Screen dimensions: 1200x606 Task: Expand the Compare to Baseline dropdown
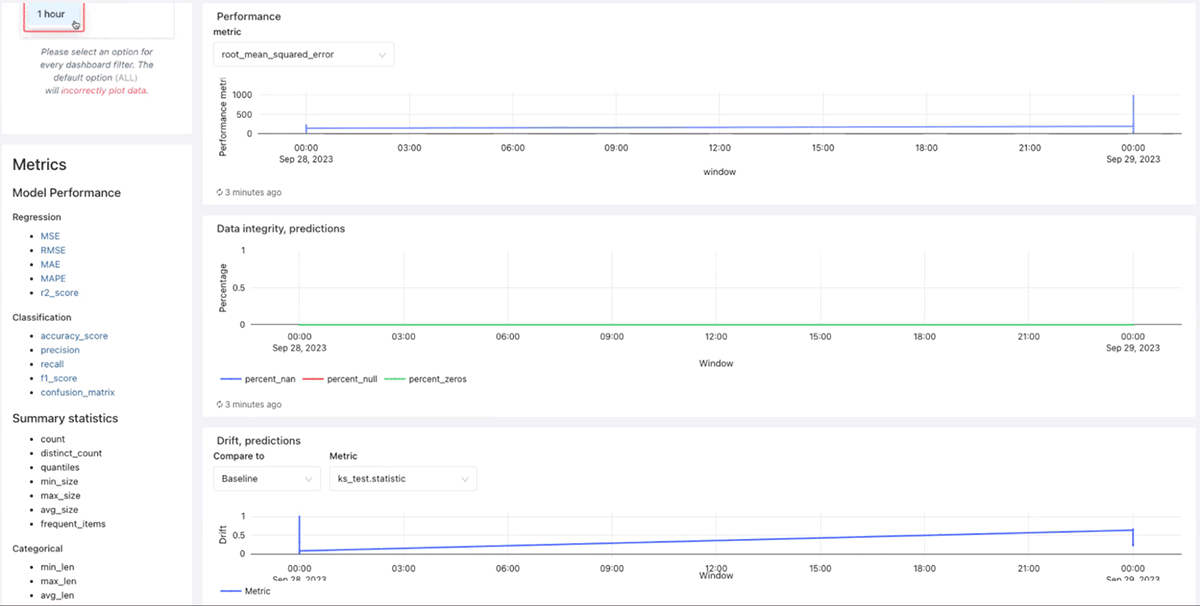click(266, 479)
